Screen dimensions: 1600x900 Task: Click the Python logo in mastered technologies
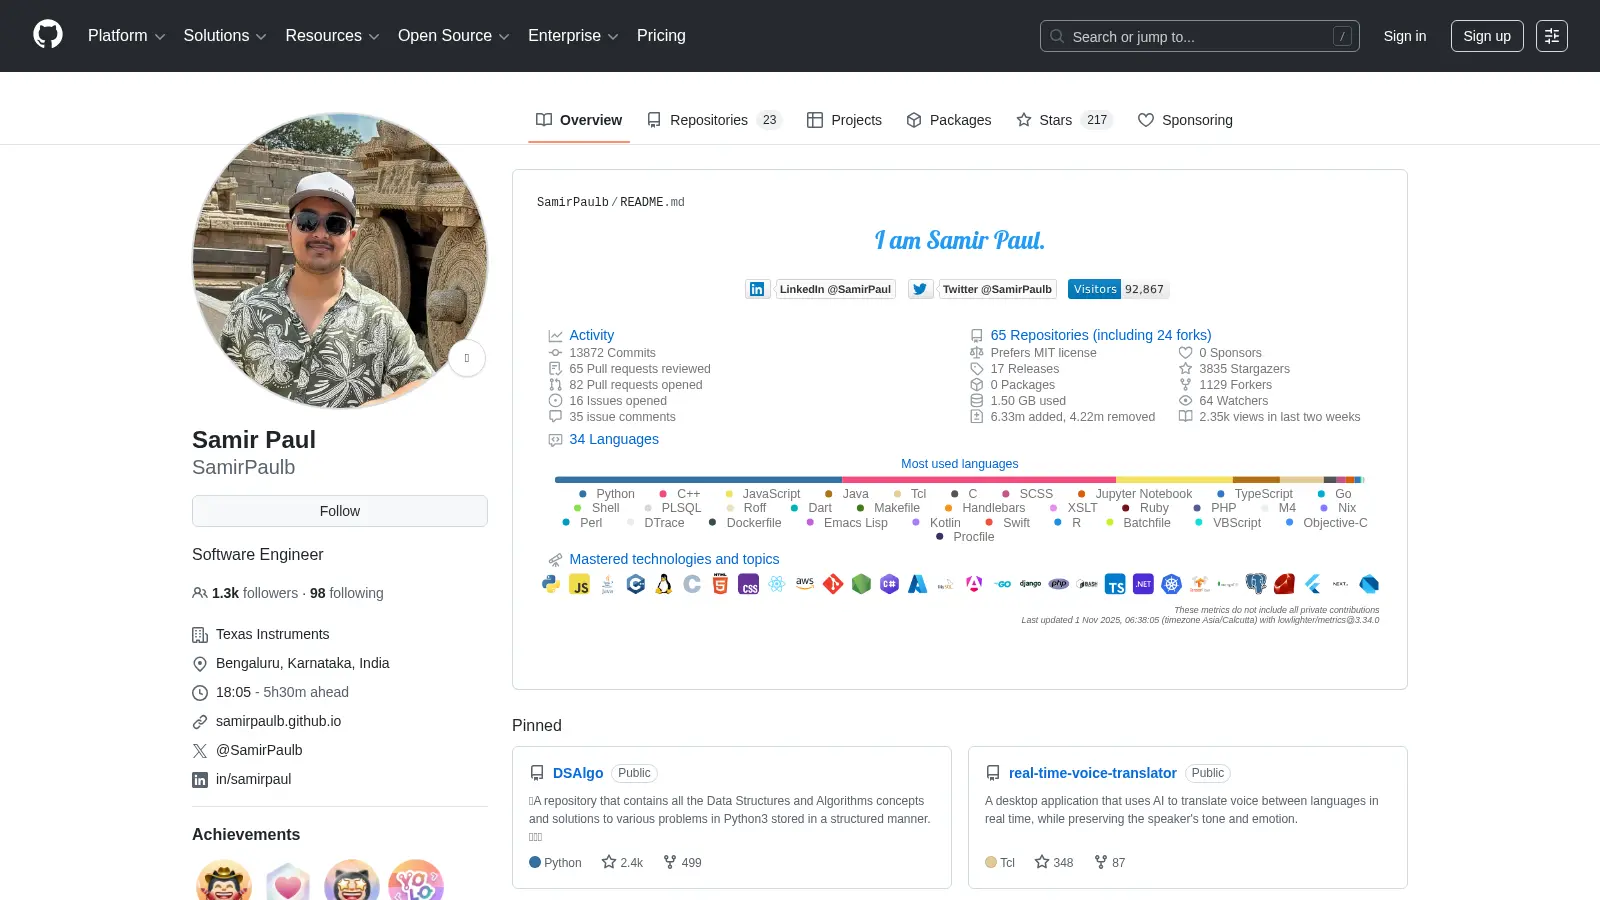tap(551, 585)
